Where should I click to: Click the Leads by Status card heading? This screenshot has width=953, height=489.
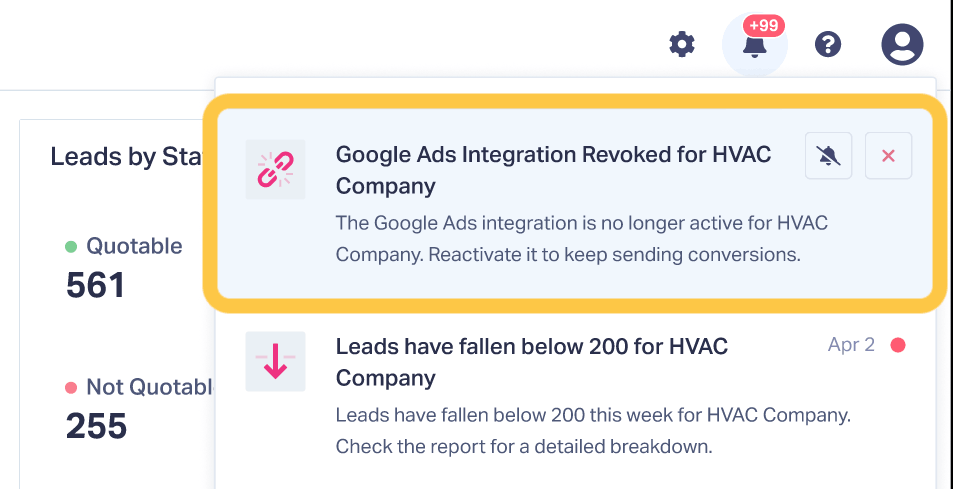click(x=127, y=157)
